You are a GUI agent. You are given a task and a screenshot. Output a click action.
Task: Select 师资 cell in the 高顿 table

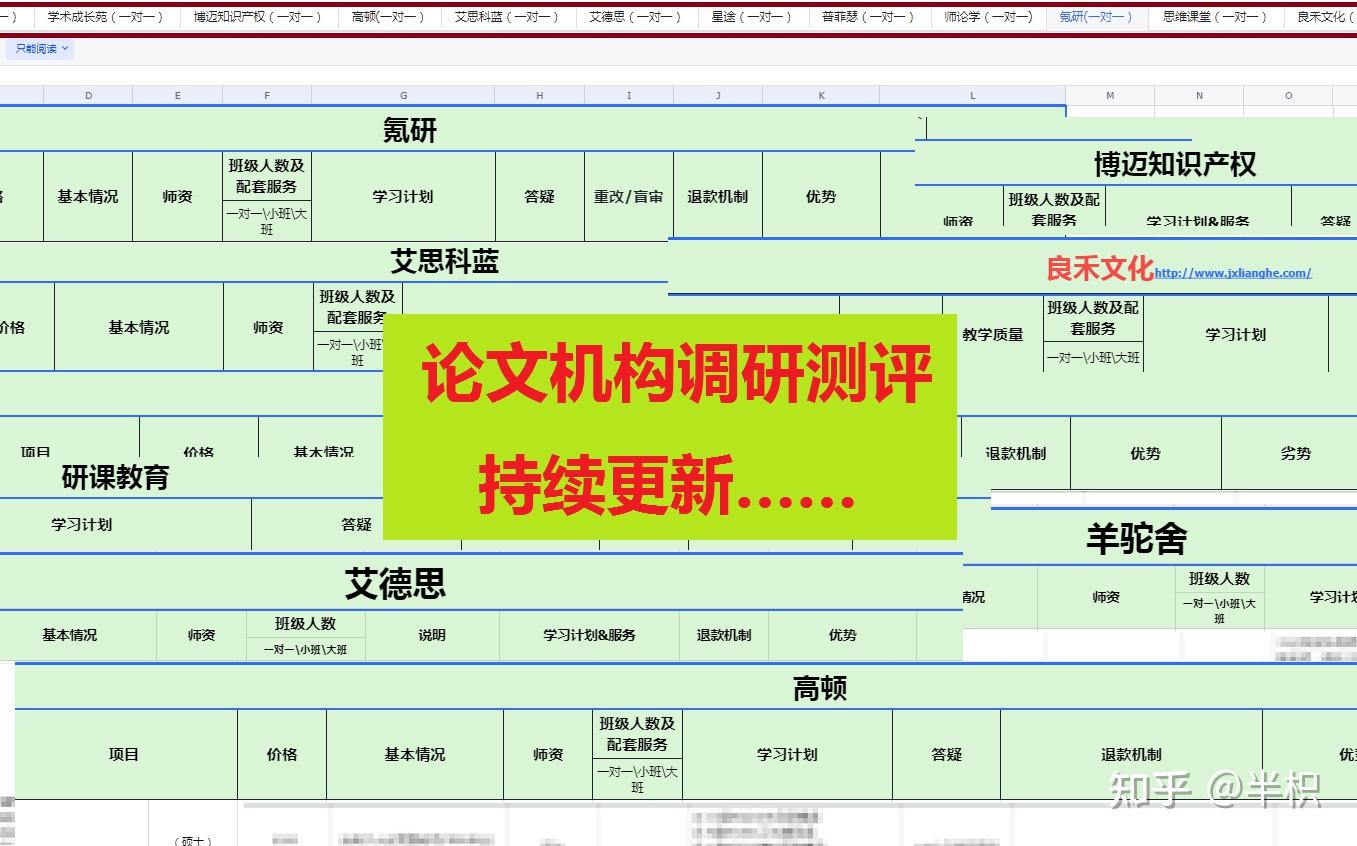pos(548,754)
